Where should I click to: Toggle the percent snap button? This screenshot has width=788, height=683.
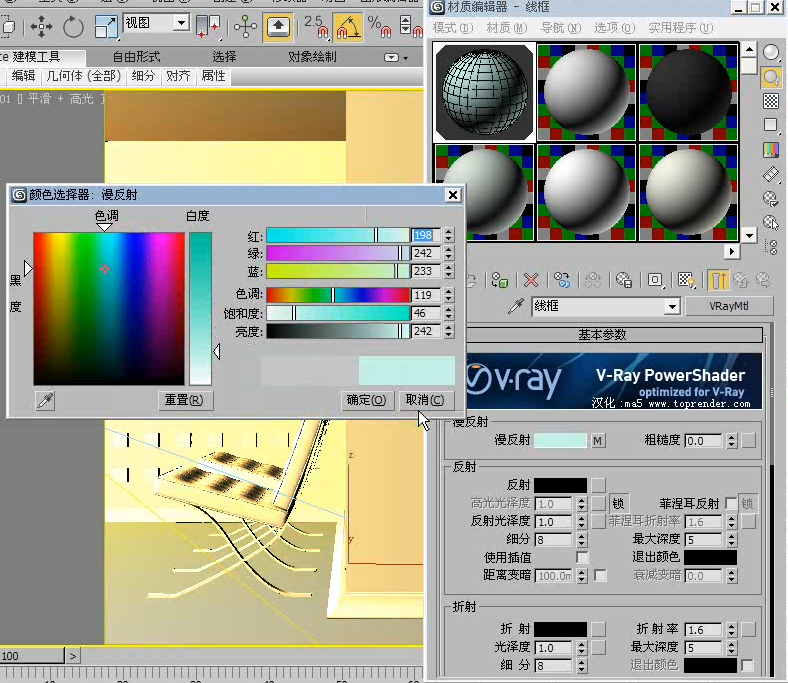pos(379,26)
